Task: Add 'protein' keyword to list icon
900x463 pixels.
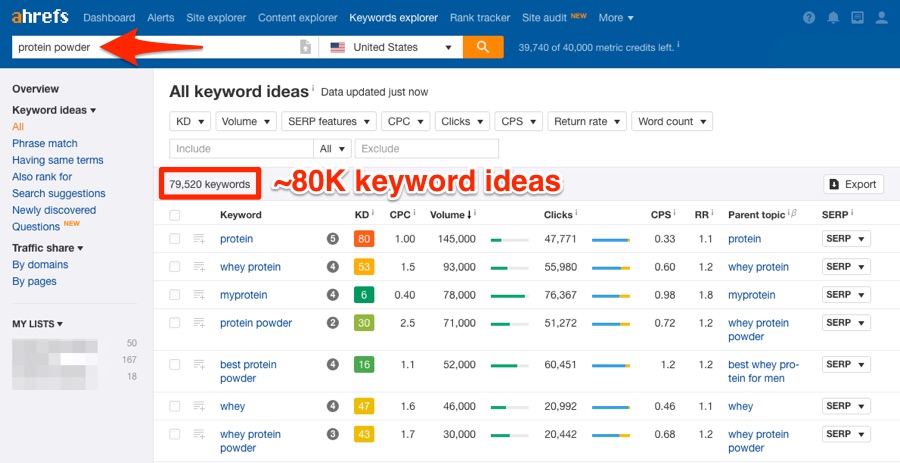Action: pos(199,239)
